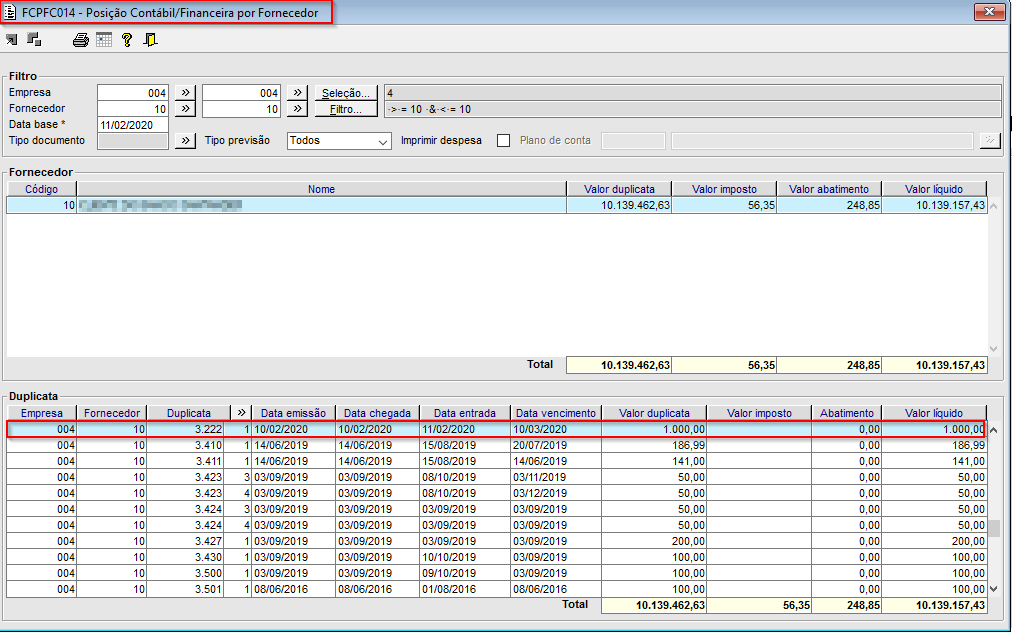Click the Data base date field
1012x632 pixels.
(132, 125)
